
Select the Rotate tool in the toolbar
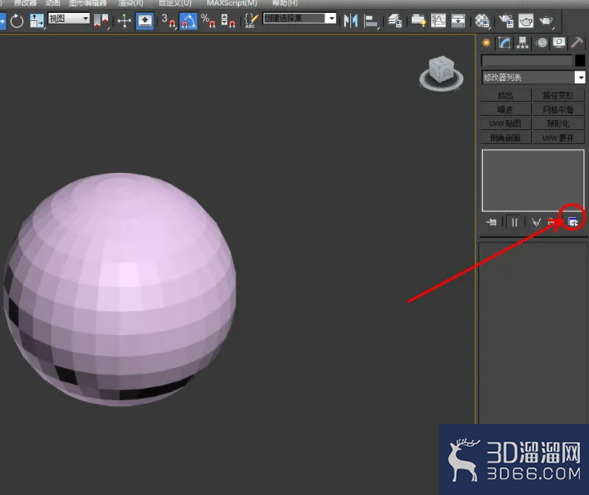17,21
